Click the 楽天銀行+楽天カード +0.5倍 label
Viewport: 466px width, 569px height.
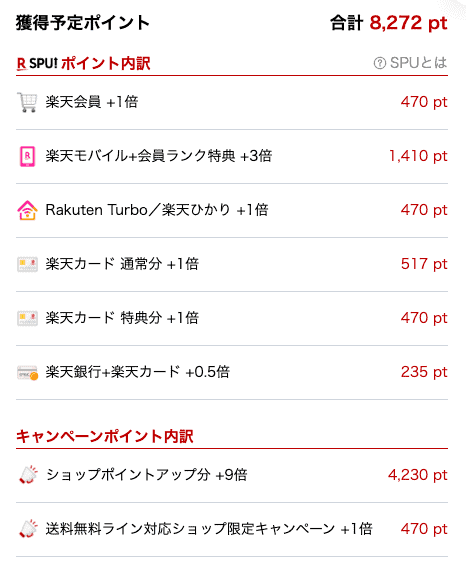pyautogui.click(x=138, y=372)
